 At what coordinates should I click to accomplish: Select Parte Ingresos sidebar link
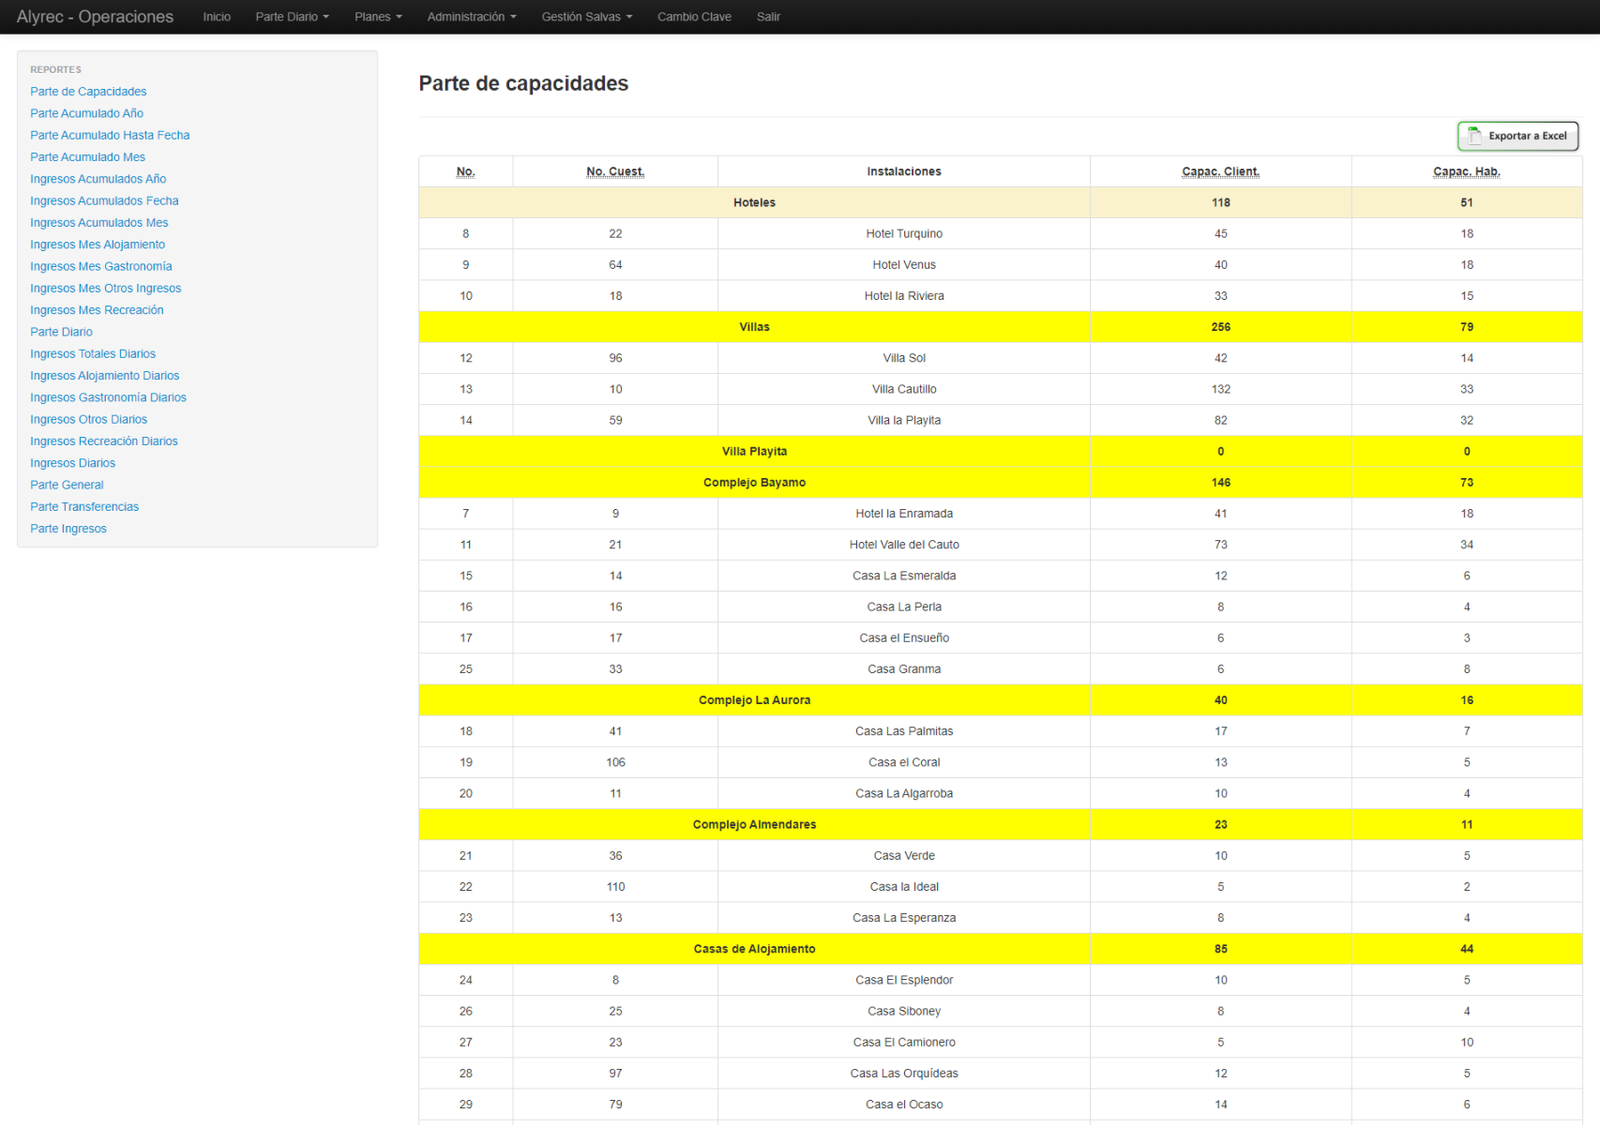pyautogui.click(x=68, y=529)
